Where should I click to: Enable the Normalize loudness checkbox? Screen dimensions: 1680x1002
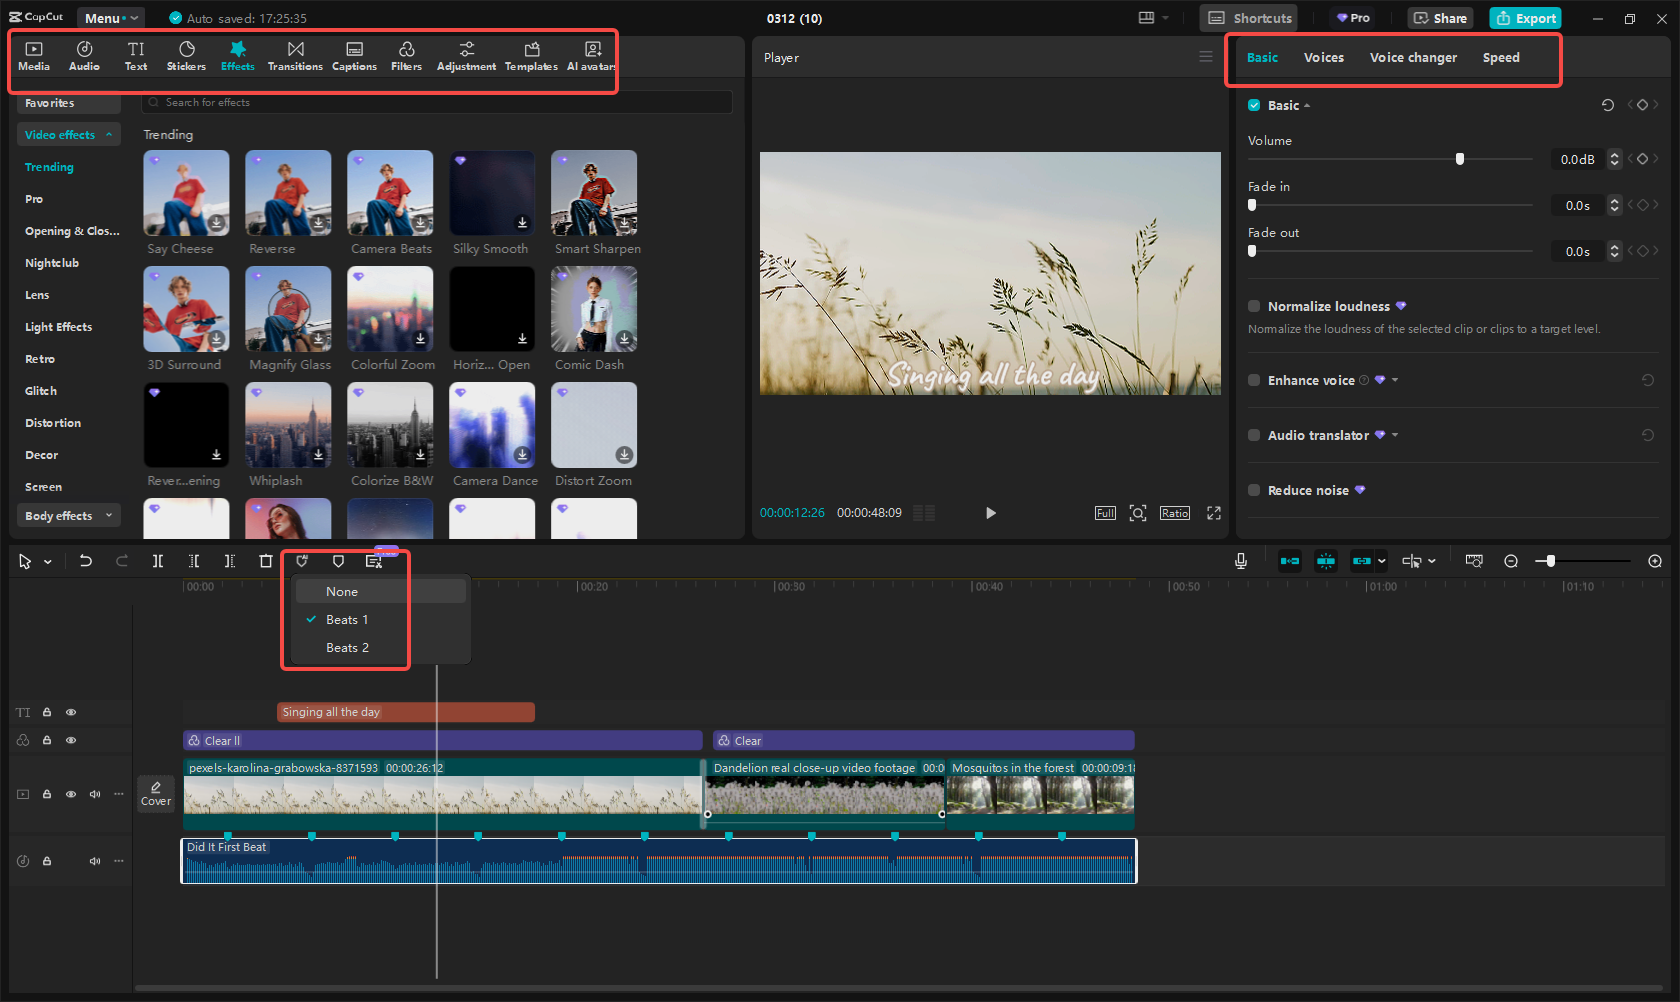pyautogui.click(x=1254, y=306)
